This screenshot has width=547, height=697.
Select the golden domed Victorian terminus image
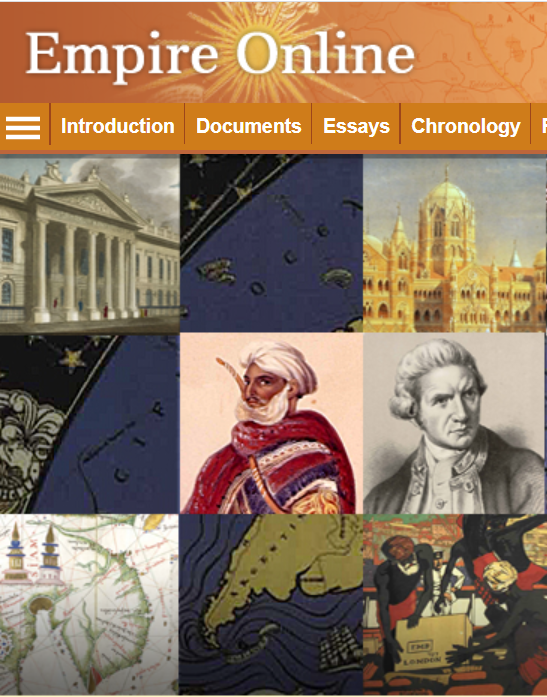(455, 244)
